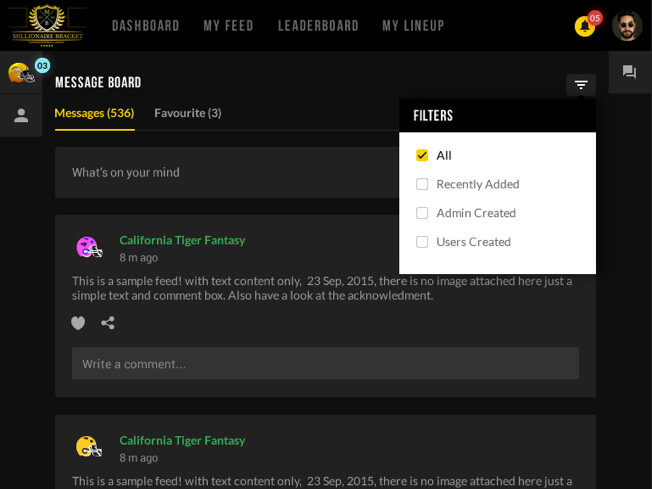Viewport: 652px width, 489px height.
Task: Switch to Messages (536) tab
Action: (94, 113)
